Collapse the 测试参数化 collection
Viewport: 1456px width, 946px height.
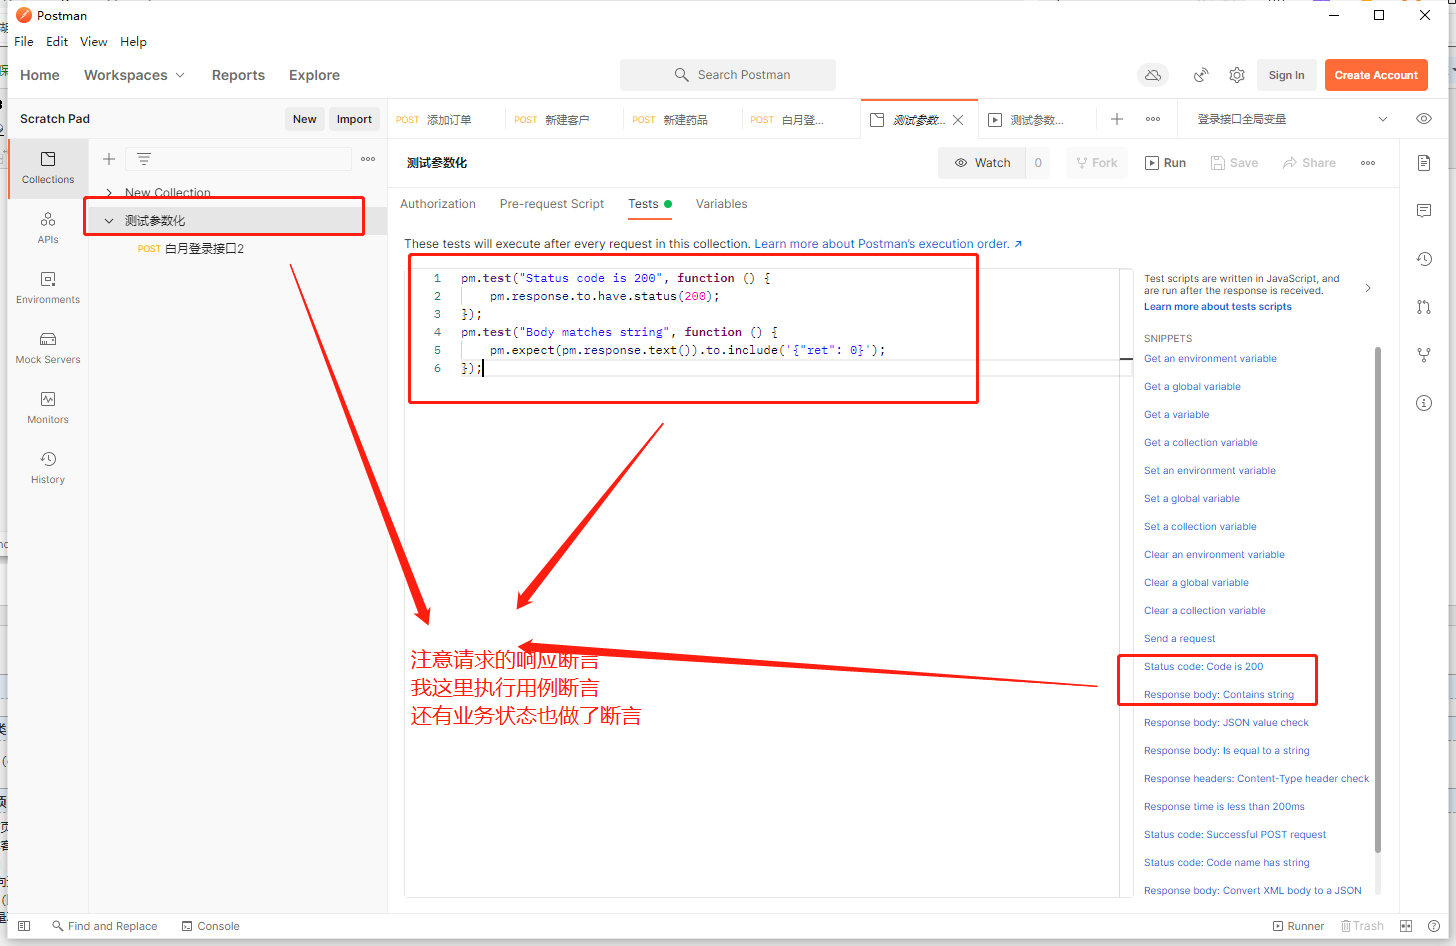tap(109, 221)
